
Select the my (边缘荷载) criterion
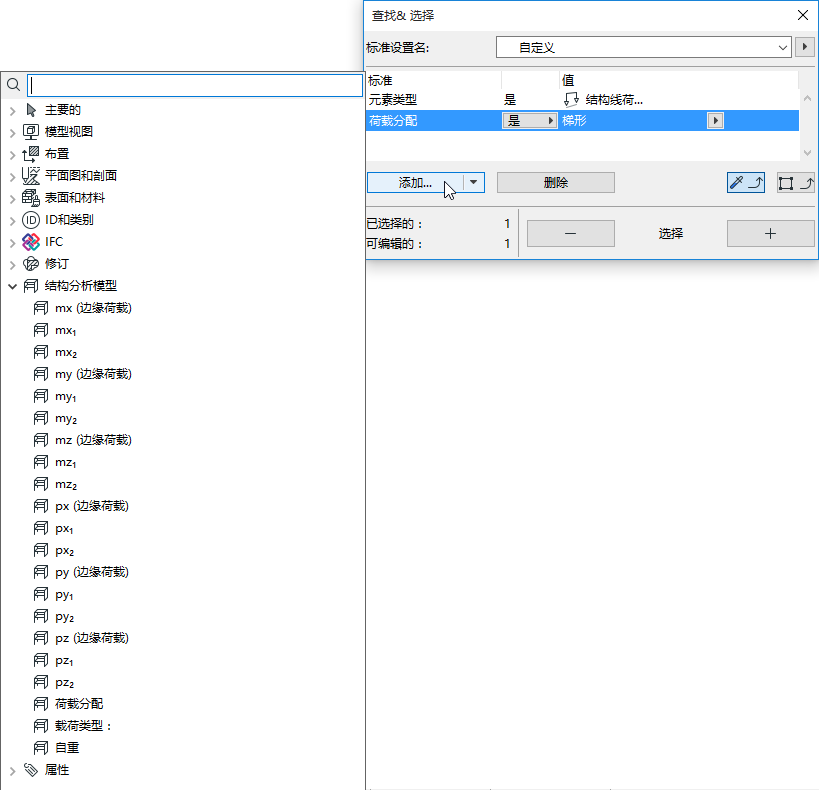click(x=93, y=374)
